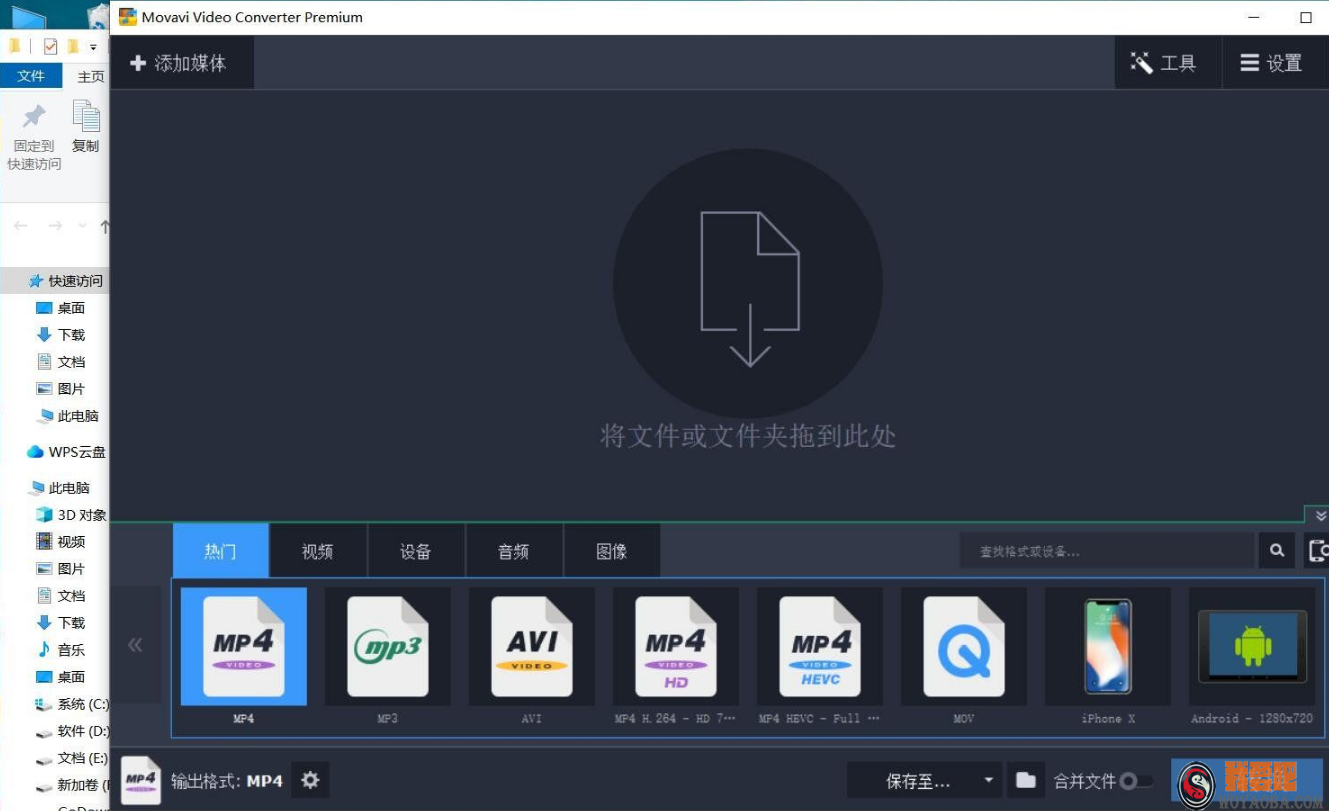Switch to the 音频 presets tab
Image resolution: width=1329 pixels, height=811 pixels.
click(x=513, y=550)
